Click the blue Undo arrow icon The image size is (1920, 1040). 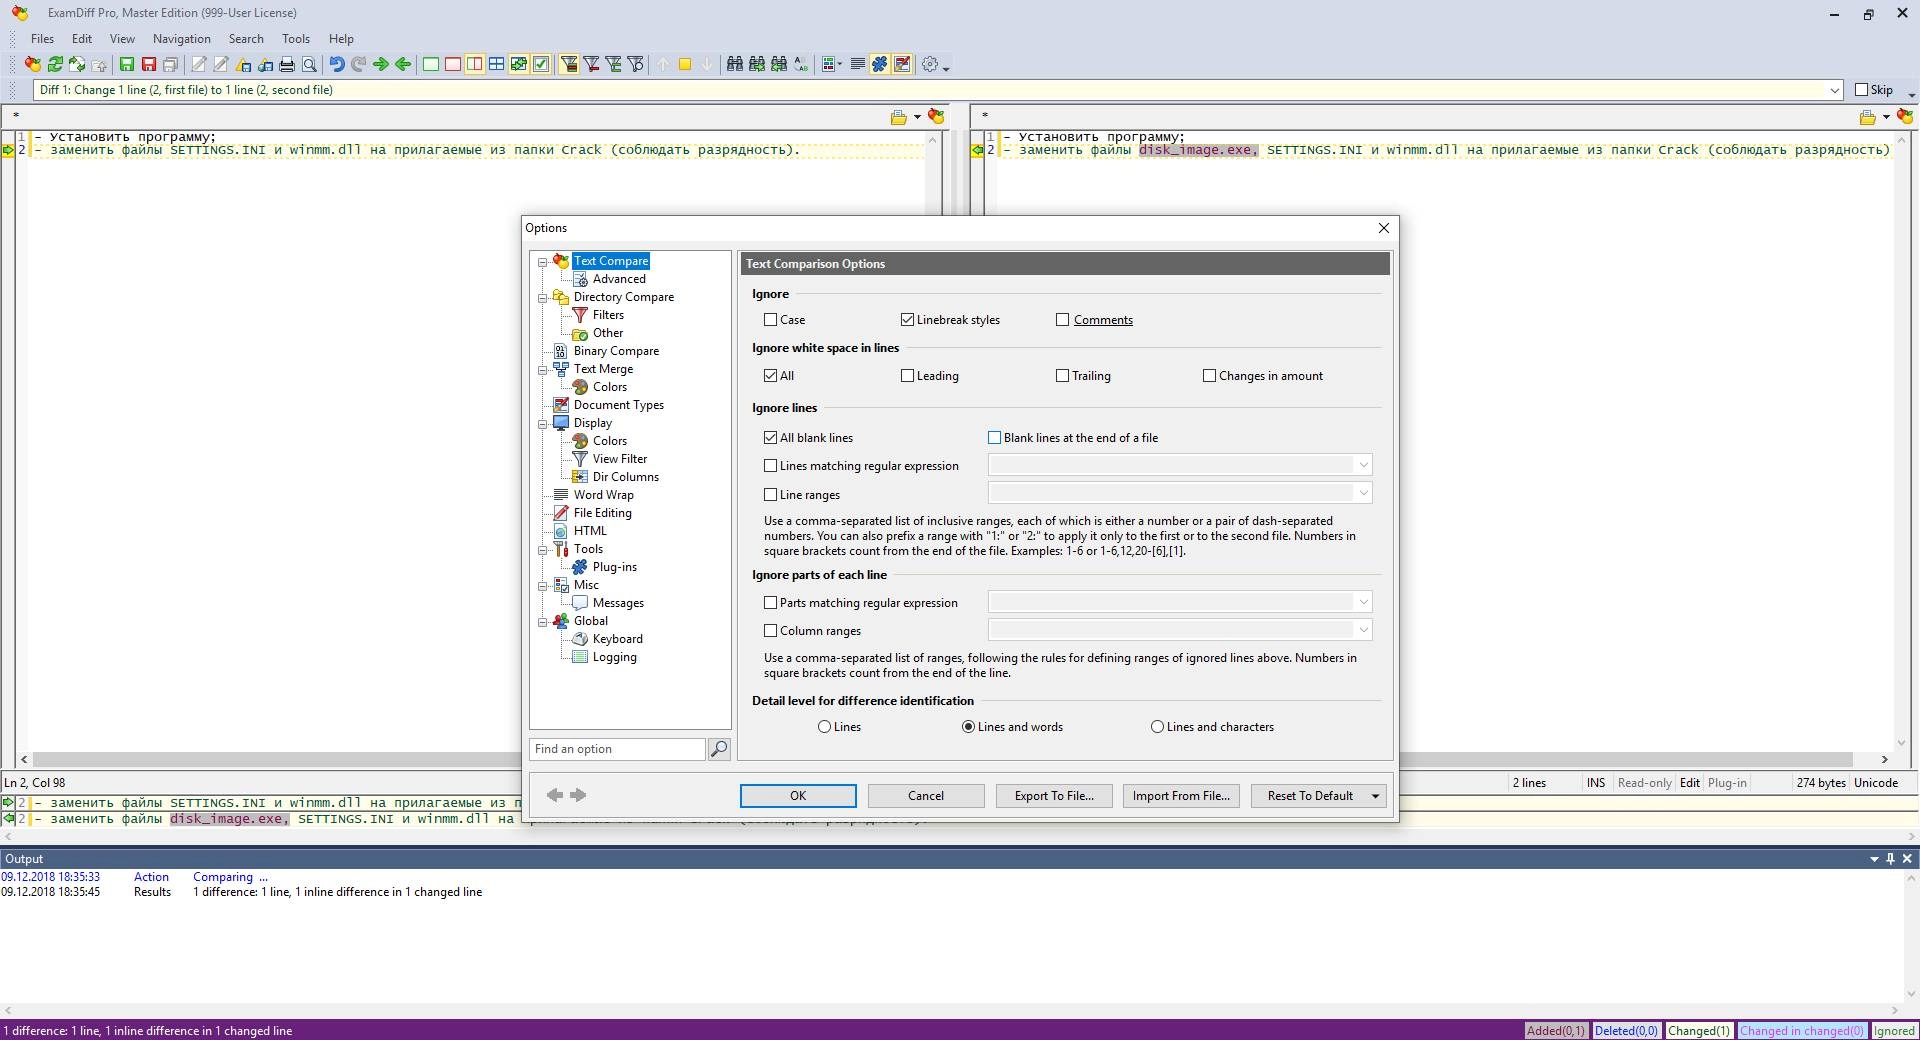coord(337,64)
